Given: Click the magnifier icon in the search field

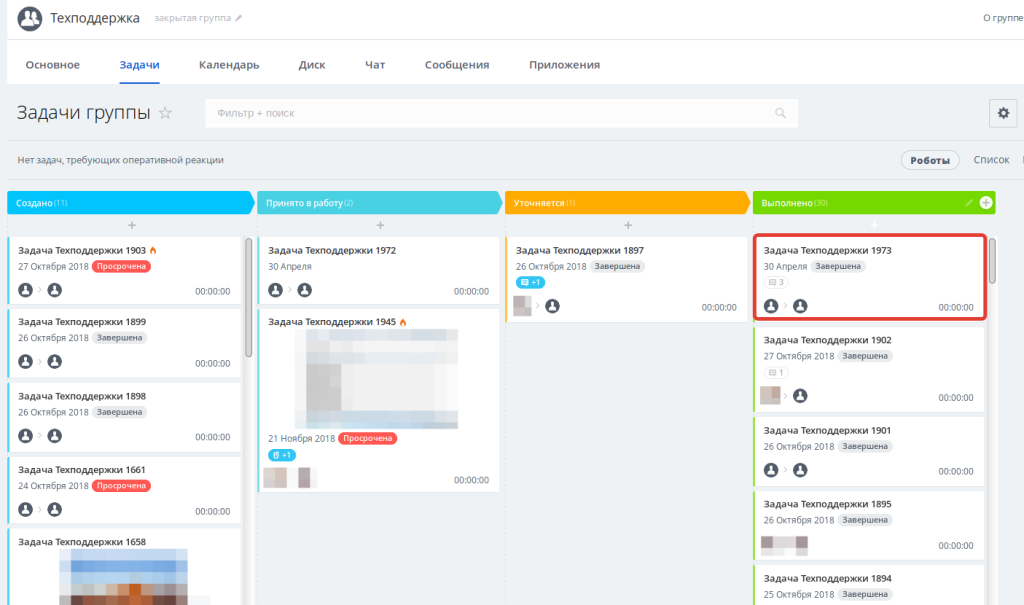Looking at the screenshot, I should [780, 113].
